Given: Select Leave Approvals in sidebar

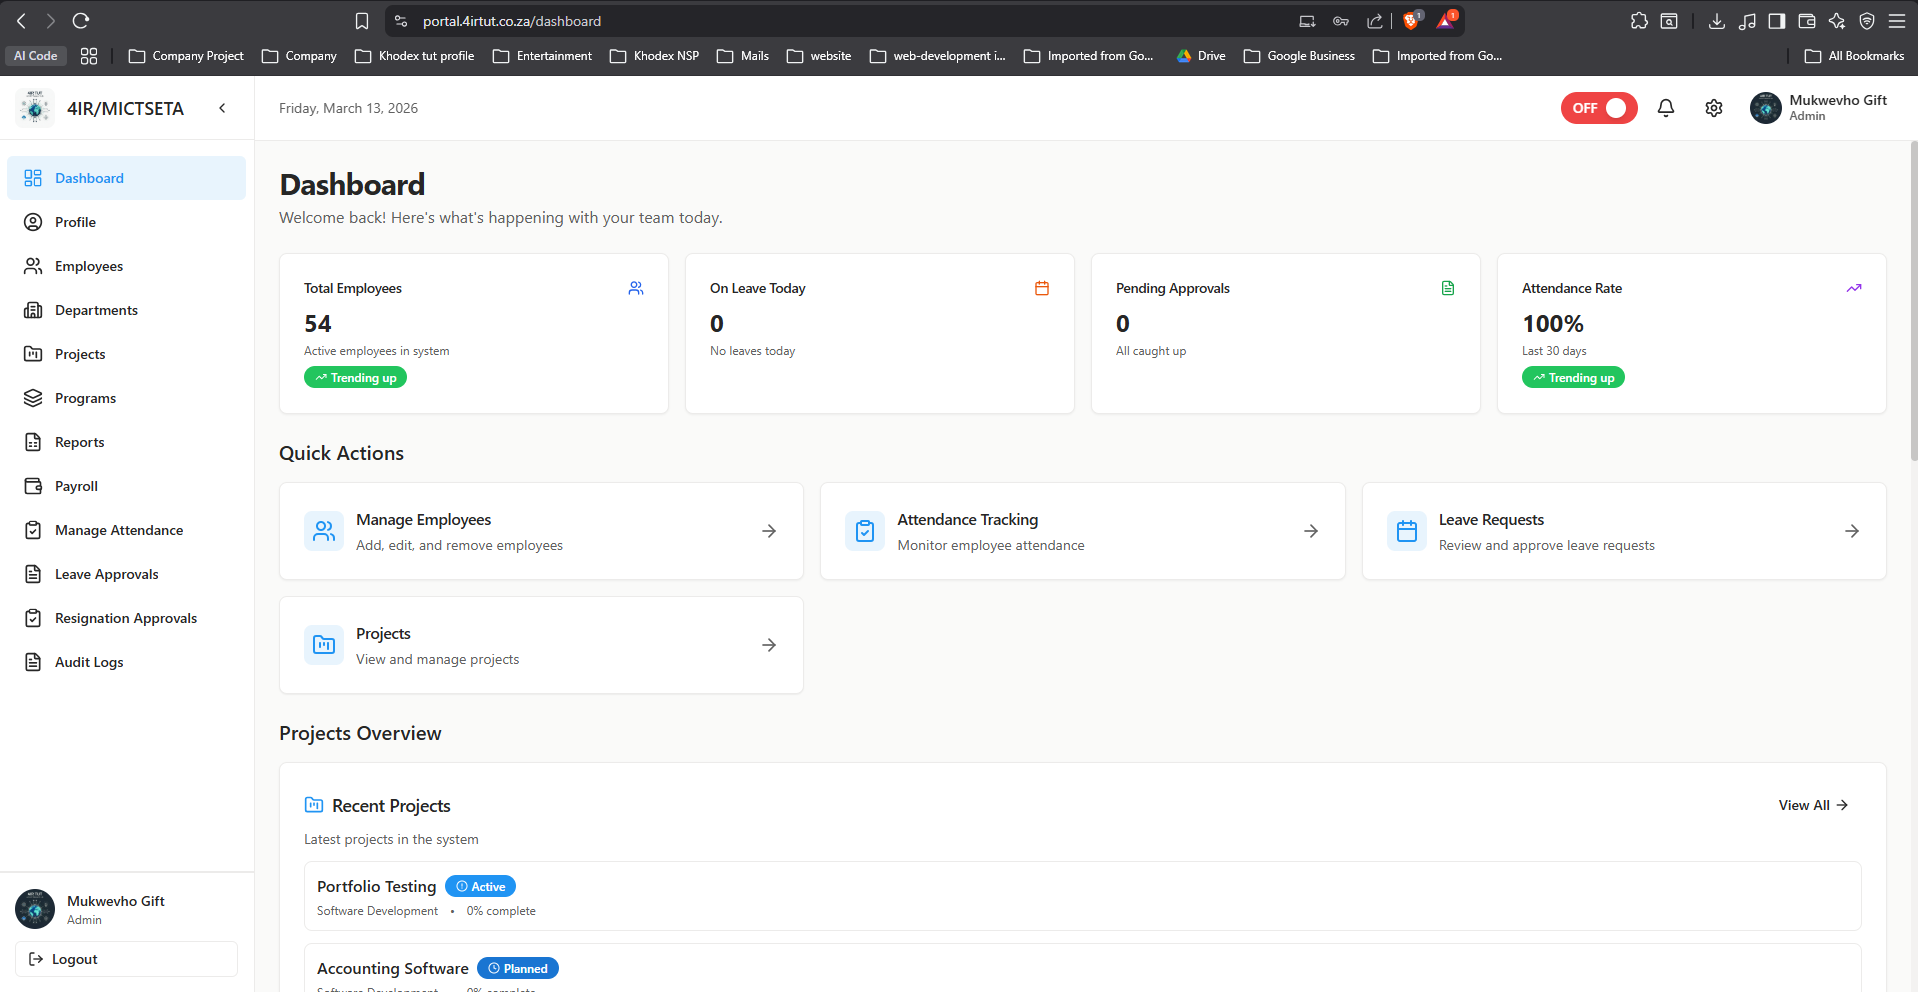Looking at the screenshot, I should click(106, 574).
